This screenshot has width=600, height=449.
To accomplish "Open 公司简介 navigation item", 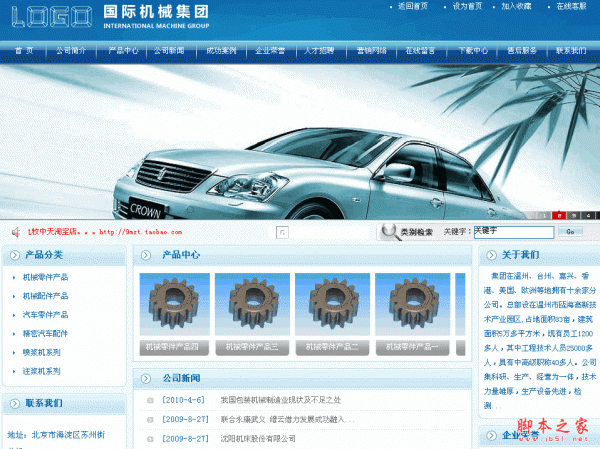I will (x=71, y=51).
